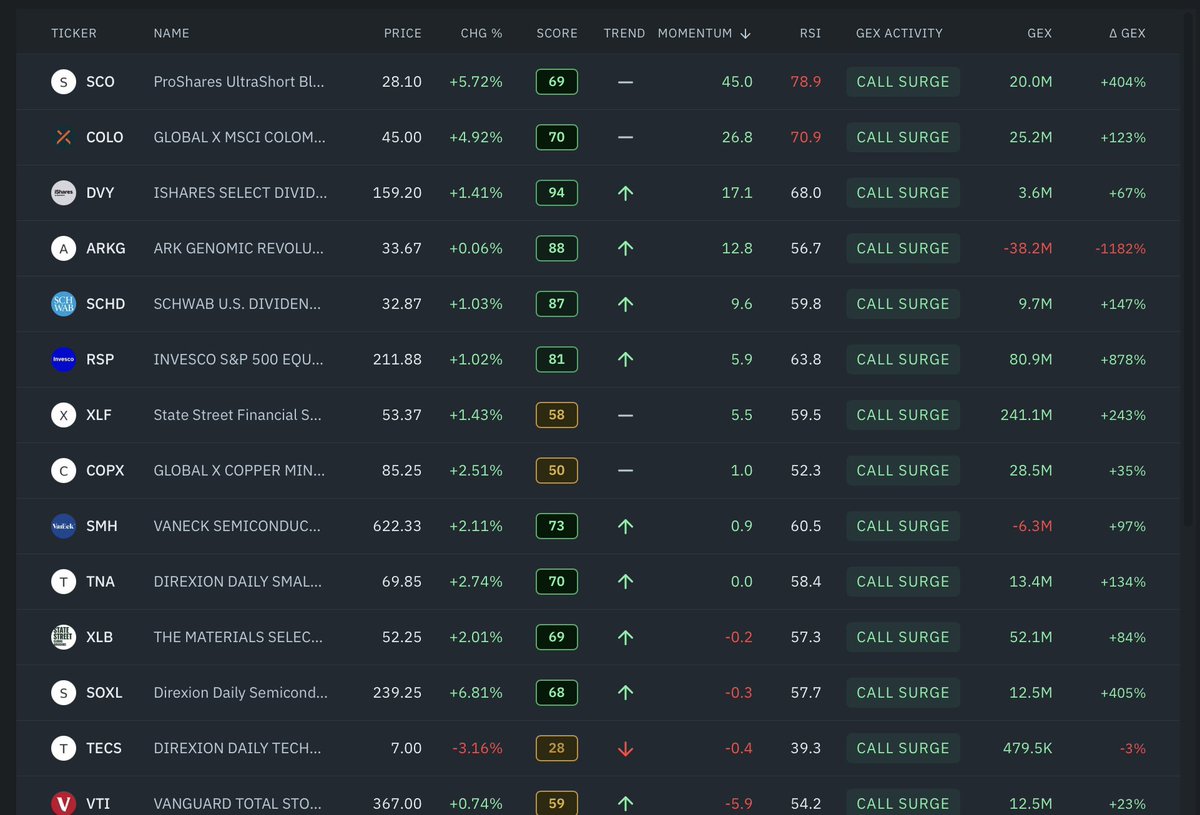The height and width of the screenshot is (815, 1200).
Task: Click the TECS change -3.16%
Action: pyautogui.click(x=477, y=748)
